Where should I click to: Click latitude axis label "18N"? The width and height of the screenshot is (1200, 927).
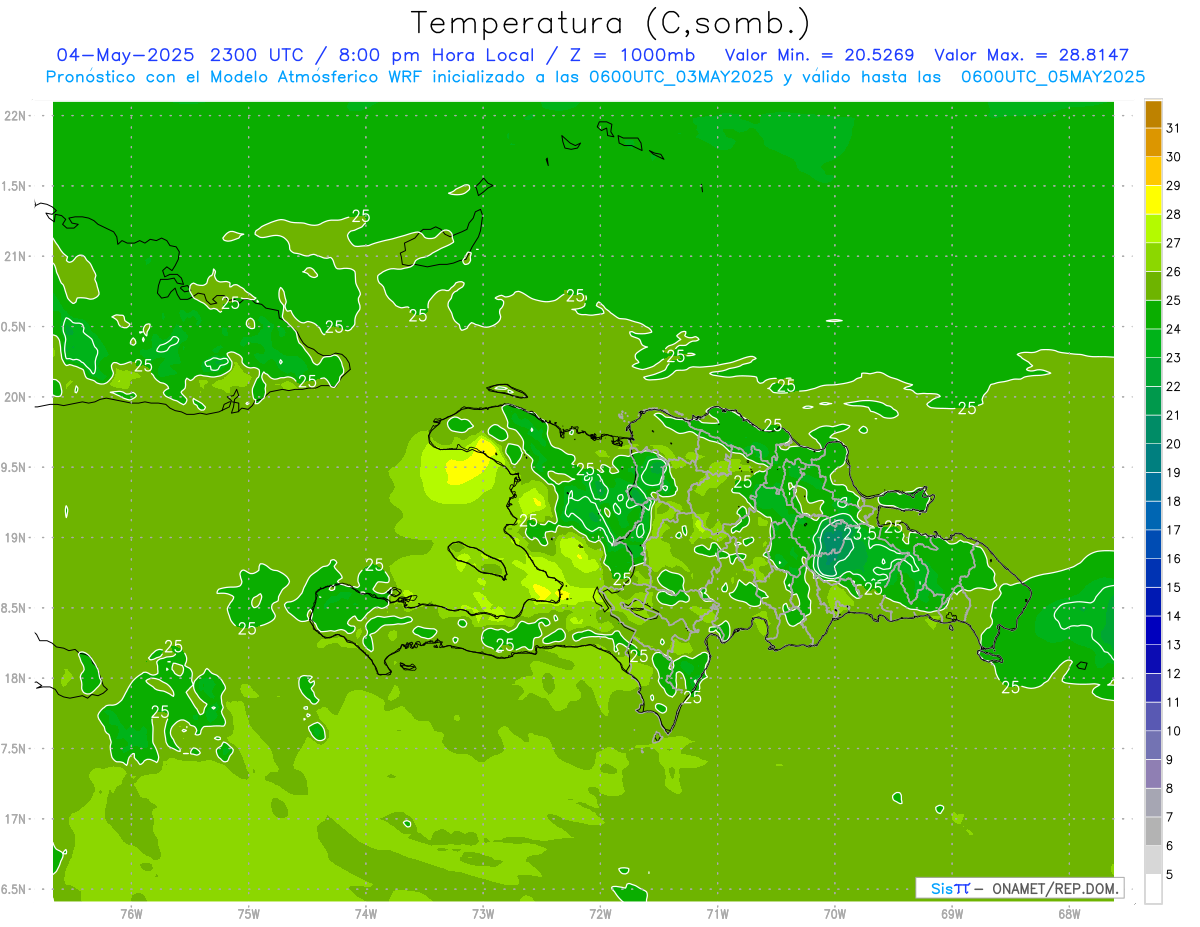pos(14,678)
